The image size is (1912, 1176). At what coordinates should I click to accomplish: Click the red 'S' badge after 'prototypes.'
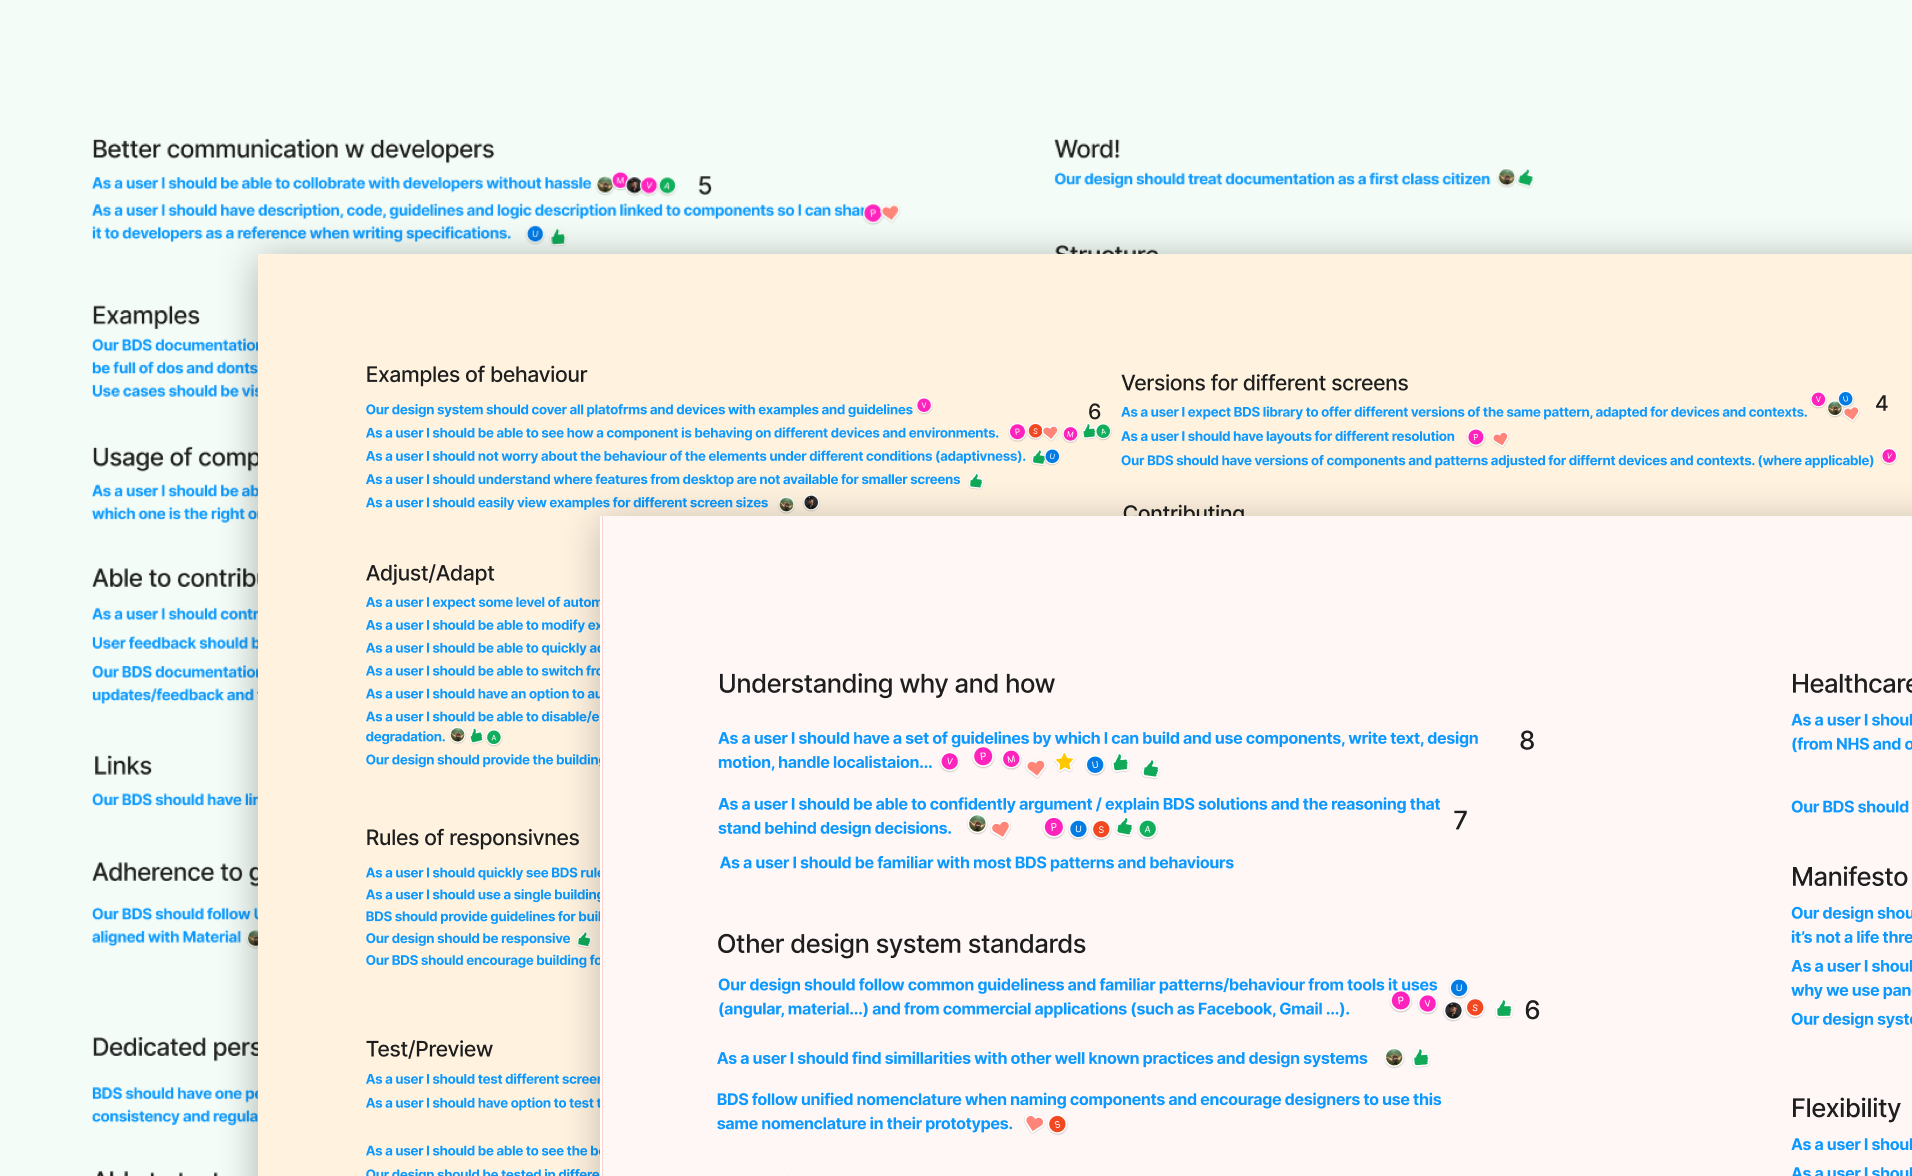coord(1057,1124)
